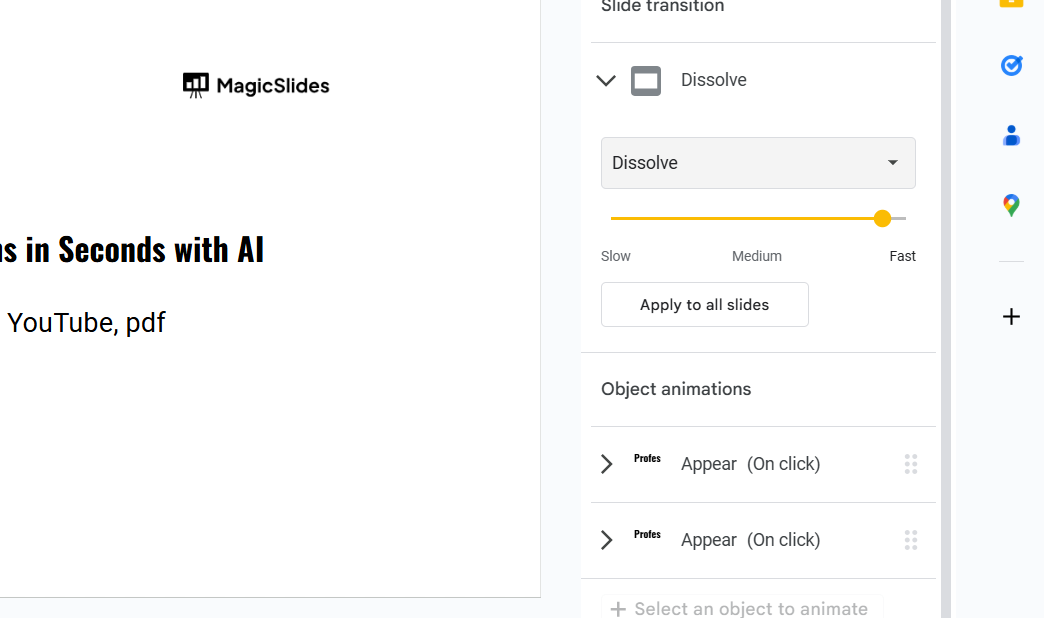
Task: Collapse the Dissolve slide transition section
Action: (x=606, y=81)
